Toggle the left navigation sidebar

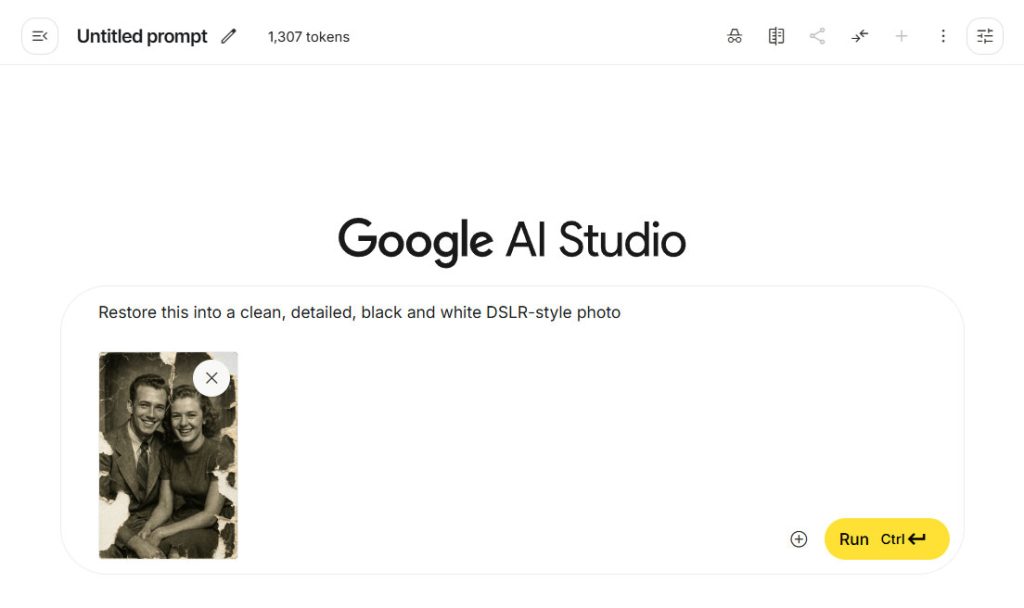pyautogui.click(x=40, y=37)
